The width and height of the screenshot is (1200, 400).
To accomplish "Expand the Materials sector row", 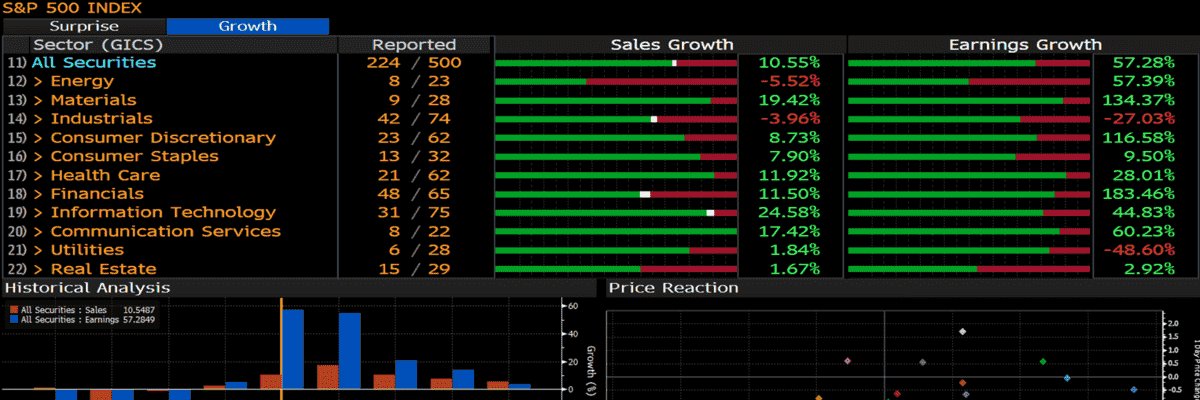I will coord(84,100).
